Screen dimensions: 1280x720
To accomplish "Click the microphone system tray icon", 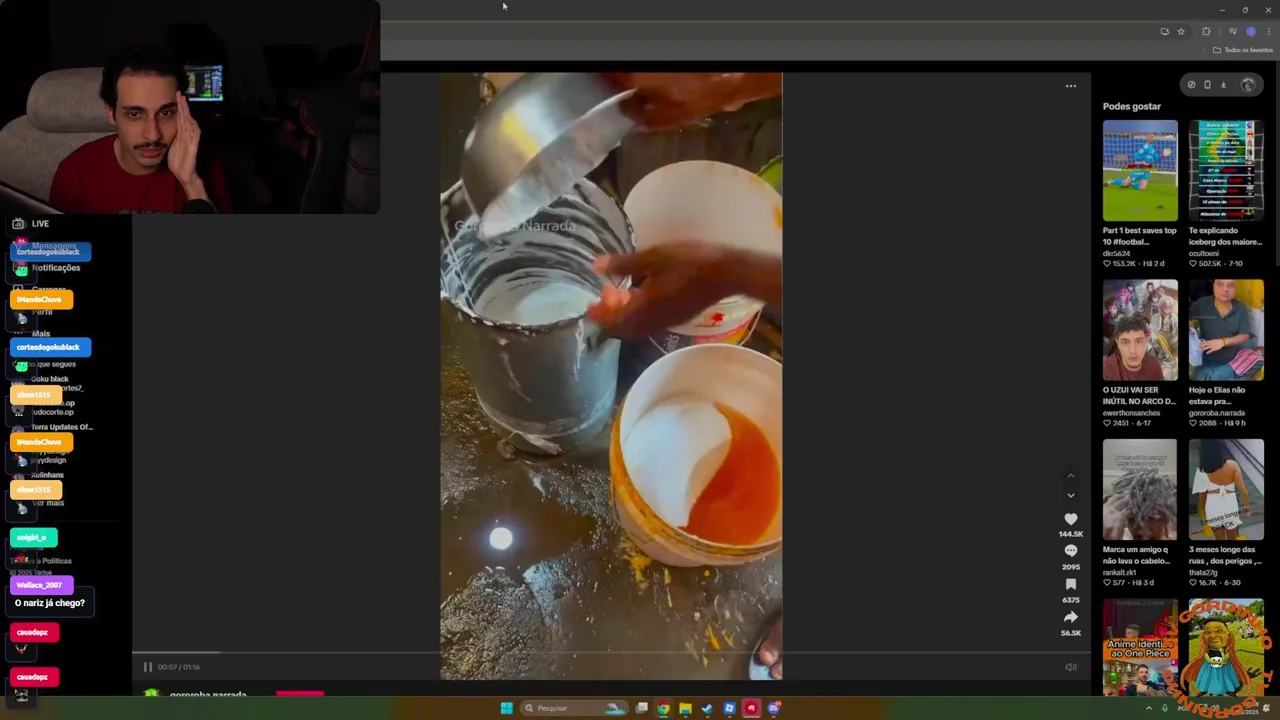I will click(x=1164, y=708).
